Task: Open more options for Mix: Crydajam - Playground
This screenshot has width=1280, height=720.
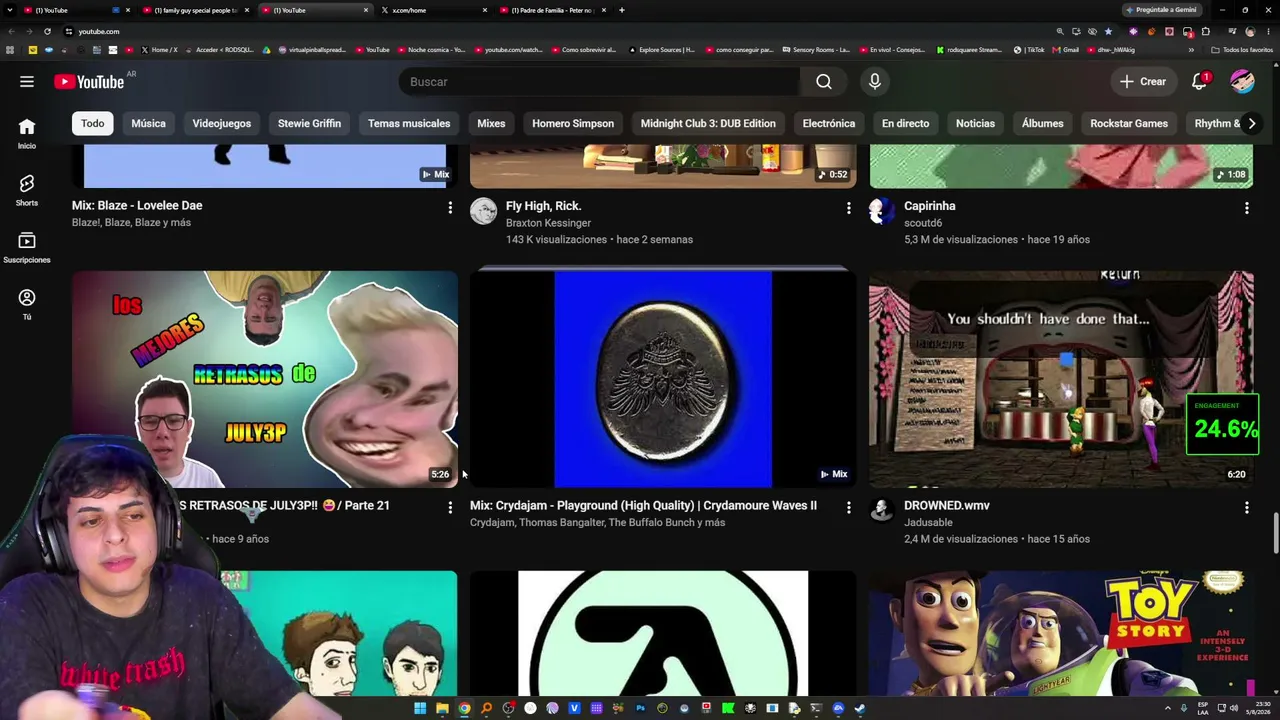Action: tap(849, 508)
